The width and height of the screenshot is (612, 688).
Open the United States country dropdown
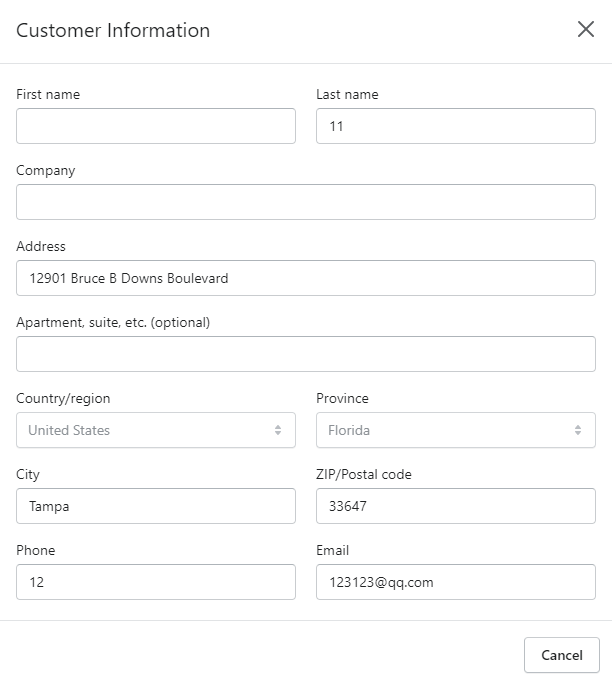pos(156,430)
